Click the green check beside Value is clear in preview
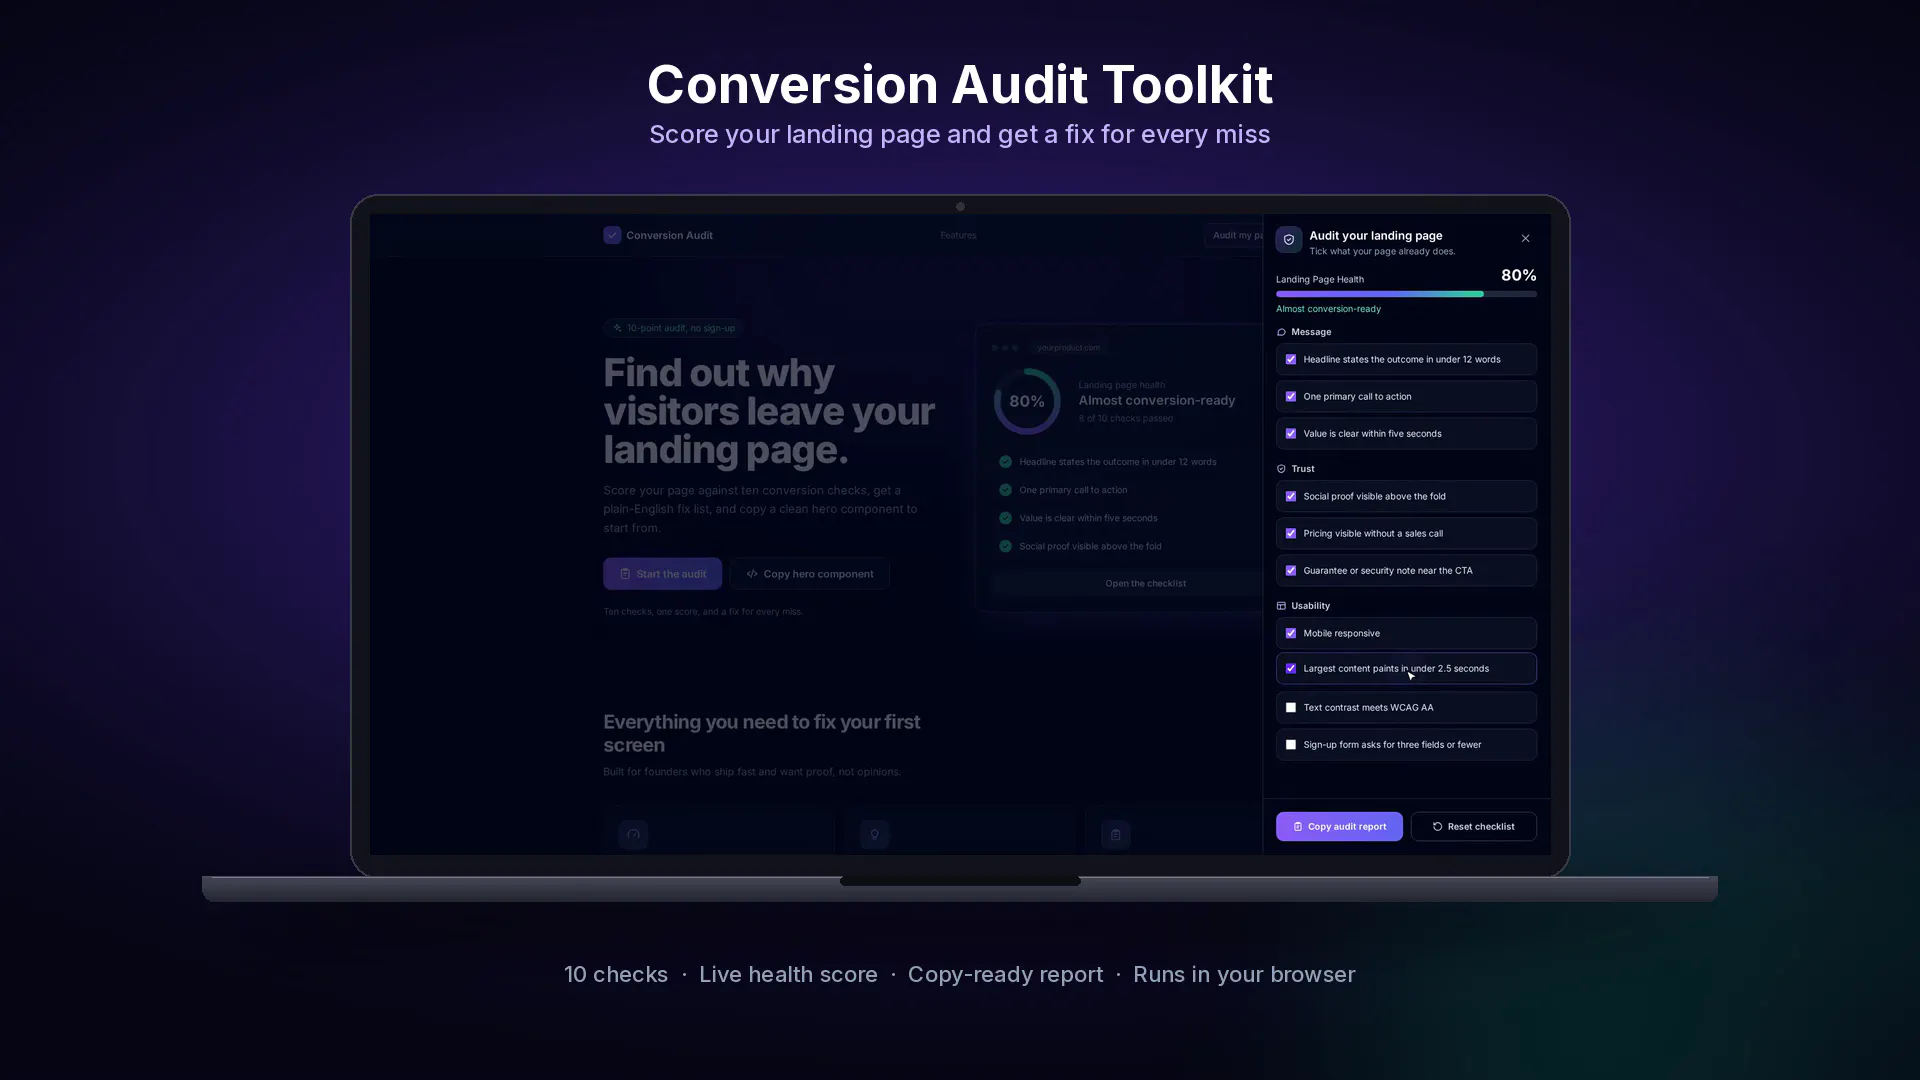Image resolution: width=1920 pixels, height=1080 pixels. (1005, 518)
